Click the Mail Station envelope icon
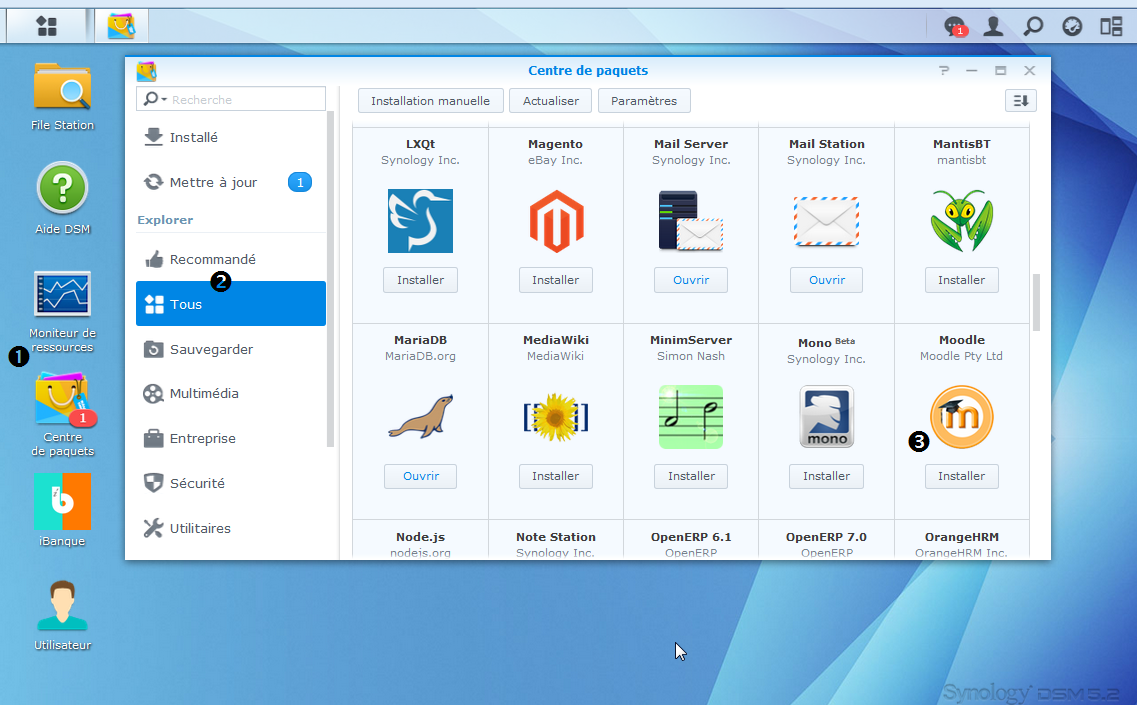 (x=827, y=221)
